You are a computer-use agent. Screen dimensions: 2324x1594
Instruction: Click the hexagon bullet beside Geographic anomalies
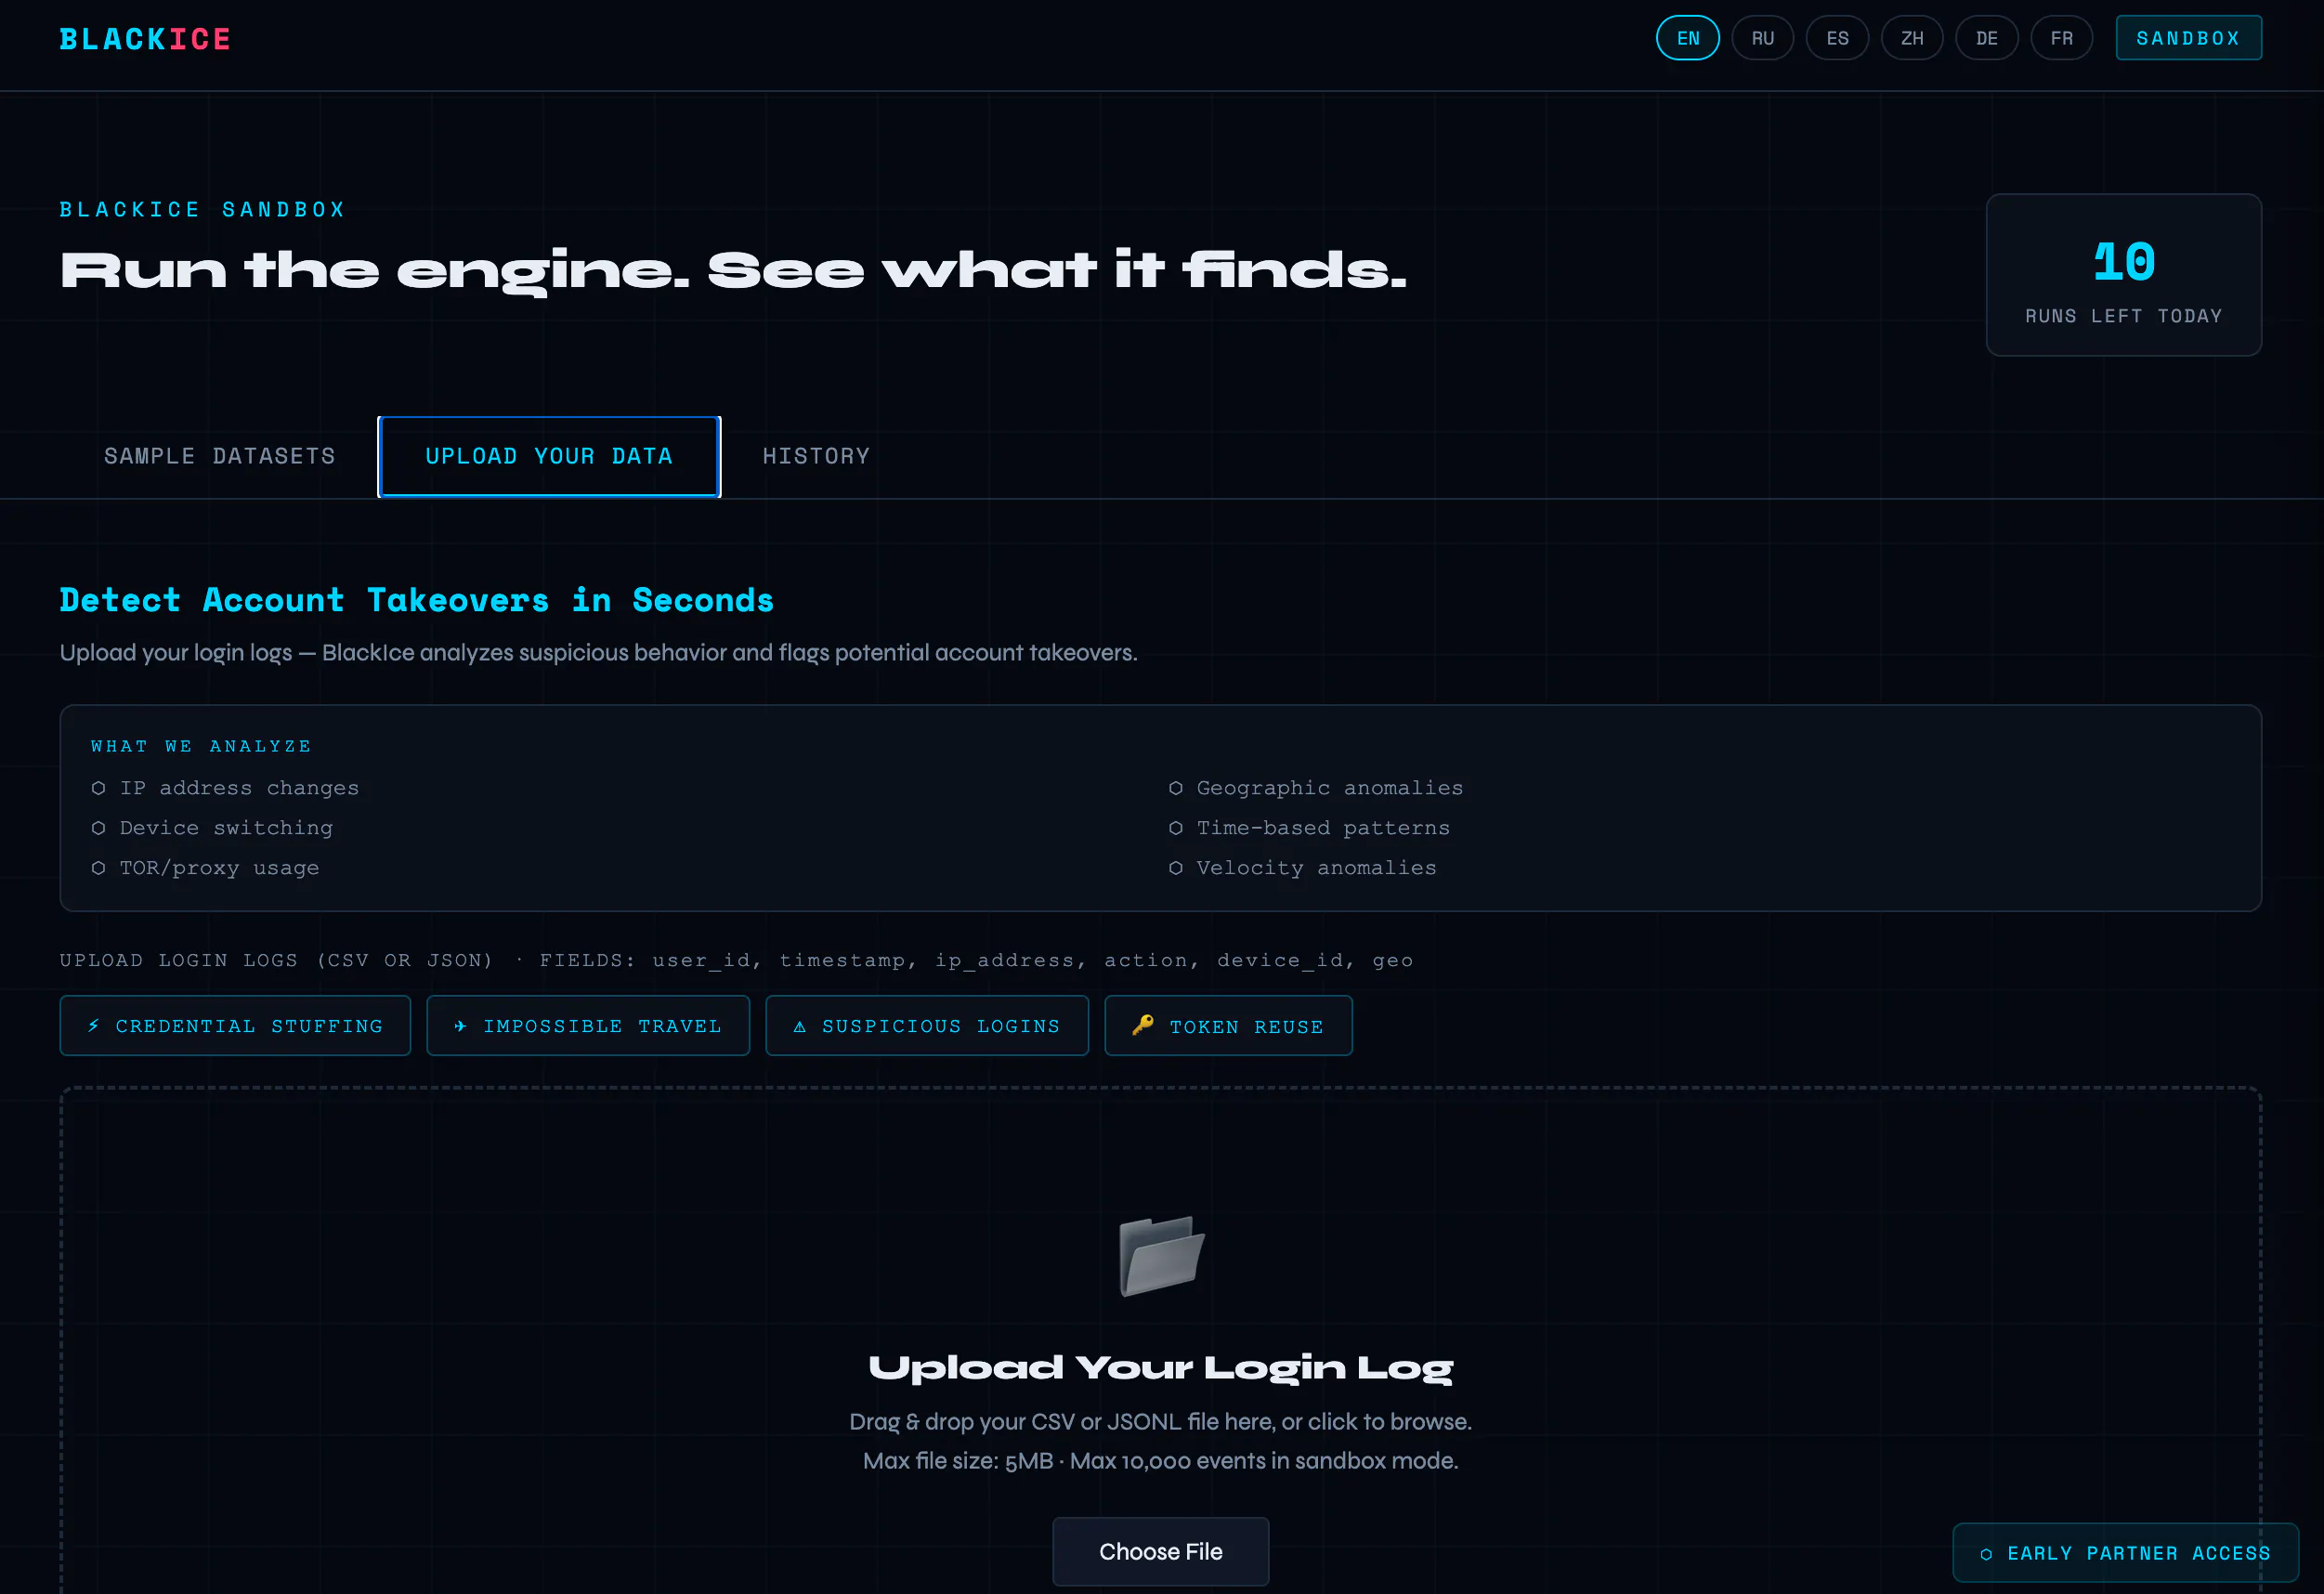(x=1176, y=788)
